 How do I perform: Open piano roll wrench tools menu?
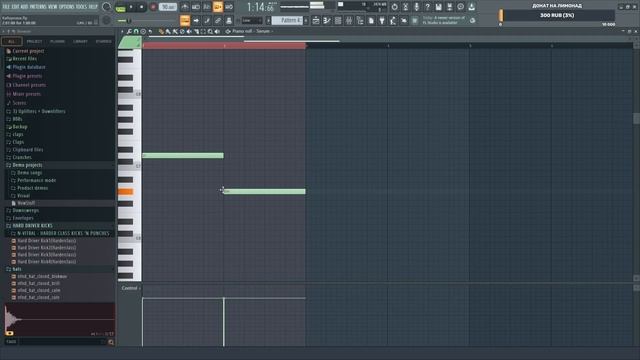click(129, 31)
